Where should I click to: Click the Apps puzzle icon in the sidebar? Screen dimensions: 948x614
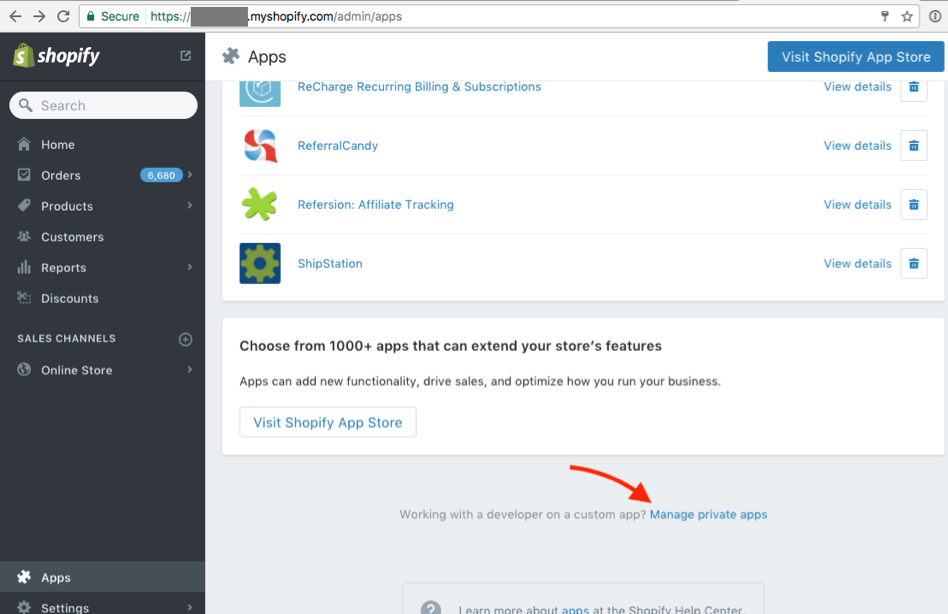point(24,577)
